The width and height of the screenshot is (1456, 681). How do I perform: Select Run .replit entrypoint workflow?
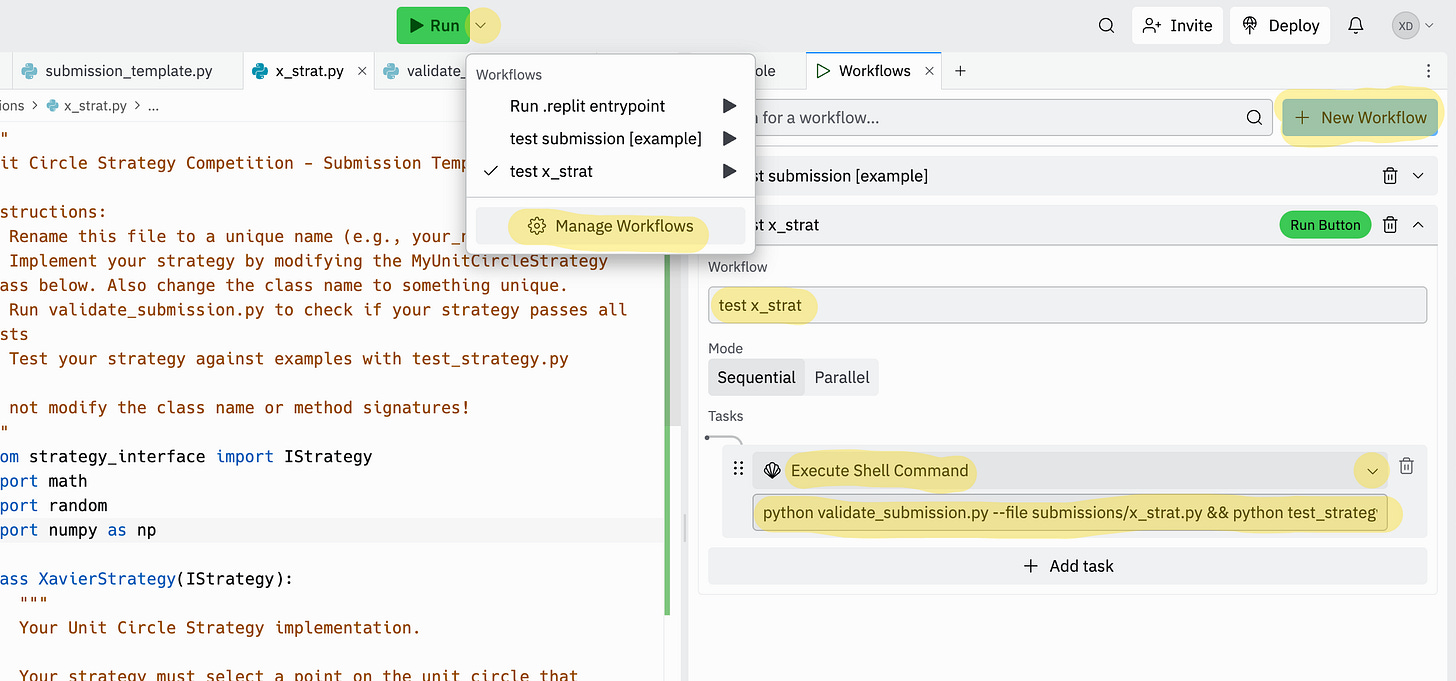(587, 106)
